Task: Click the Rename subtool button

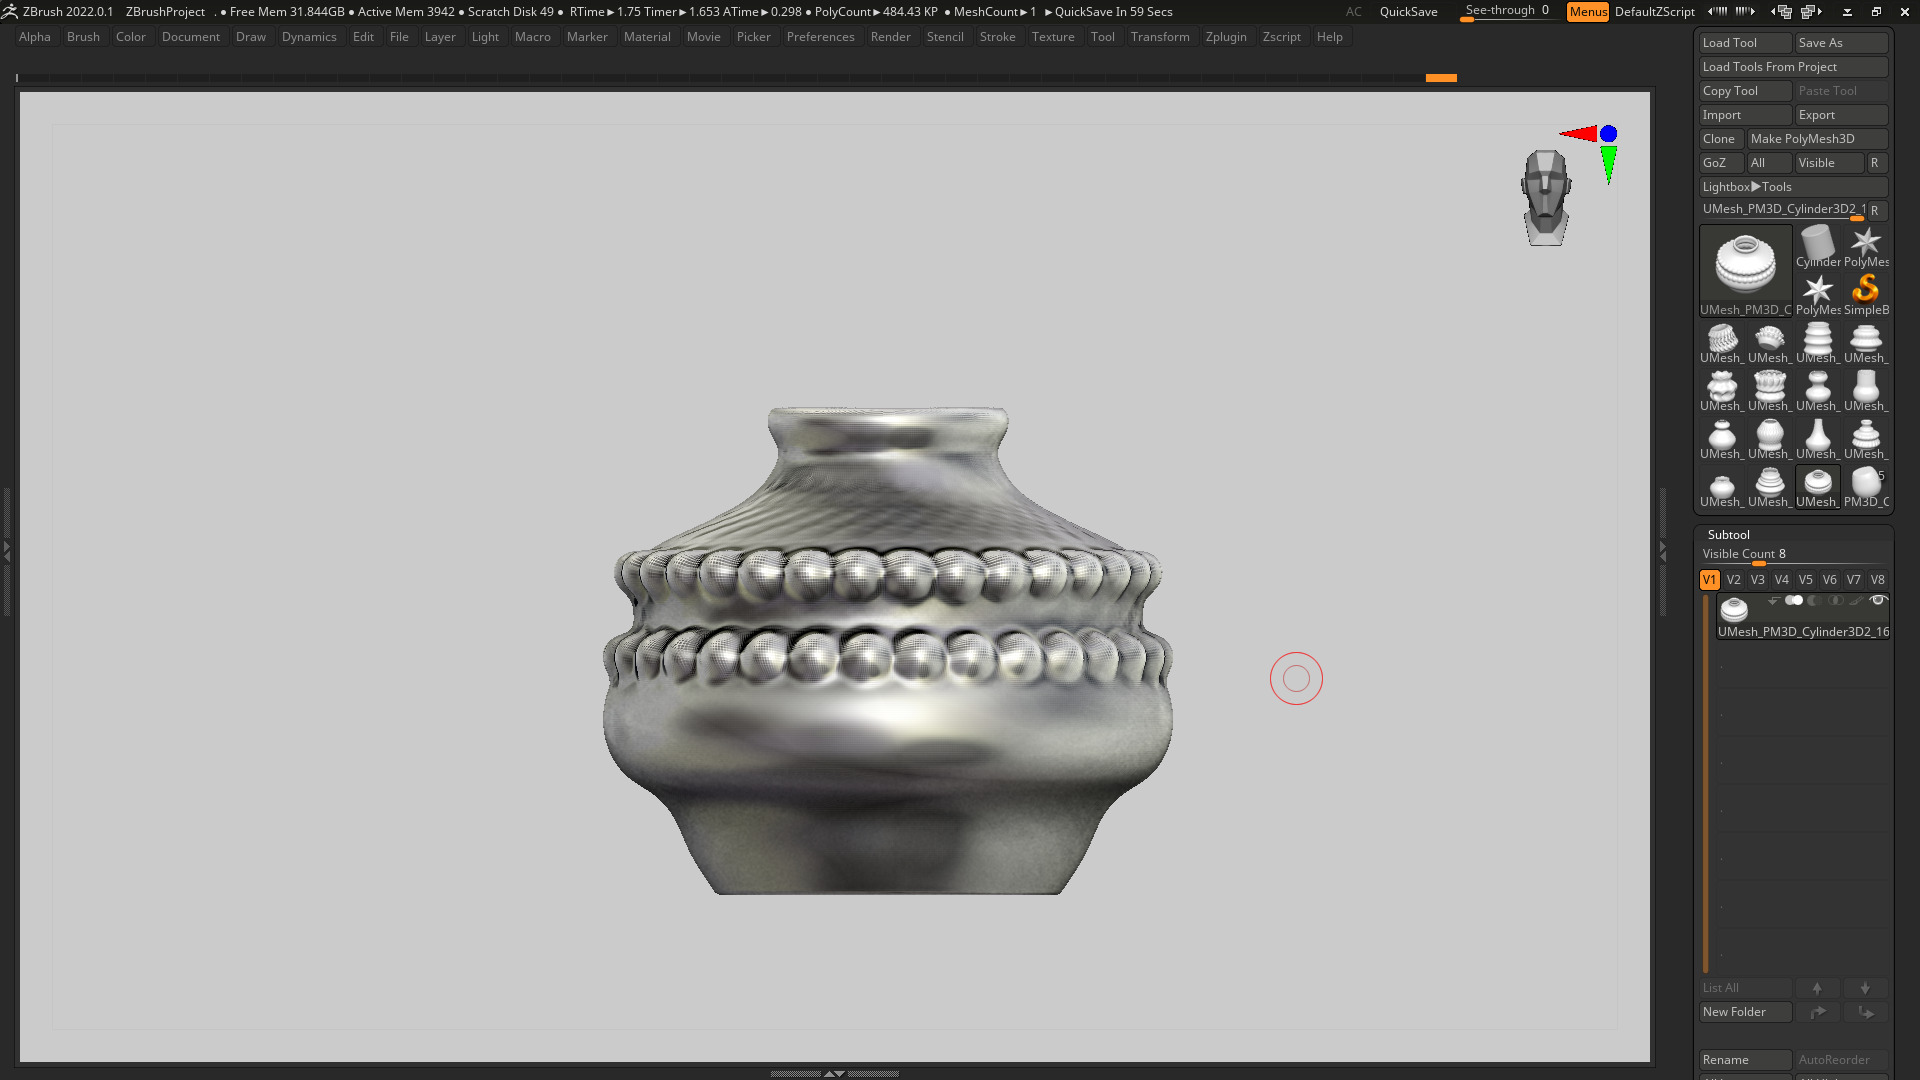Action: click(1745, 1060)
